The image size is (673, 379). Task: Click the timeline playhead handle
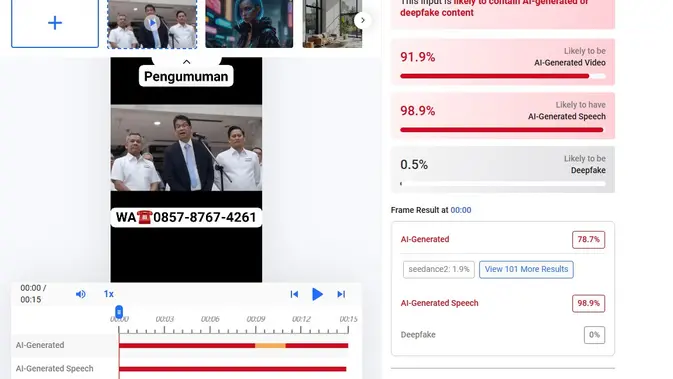119,312
